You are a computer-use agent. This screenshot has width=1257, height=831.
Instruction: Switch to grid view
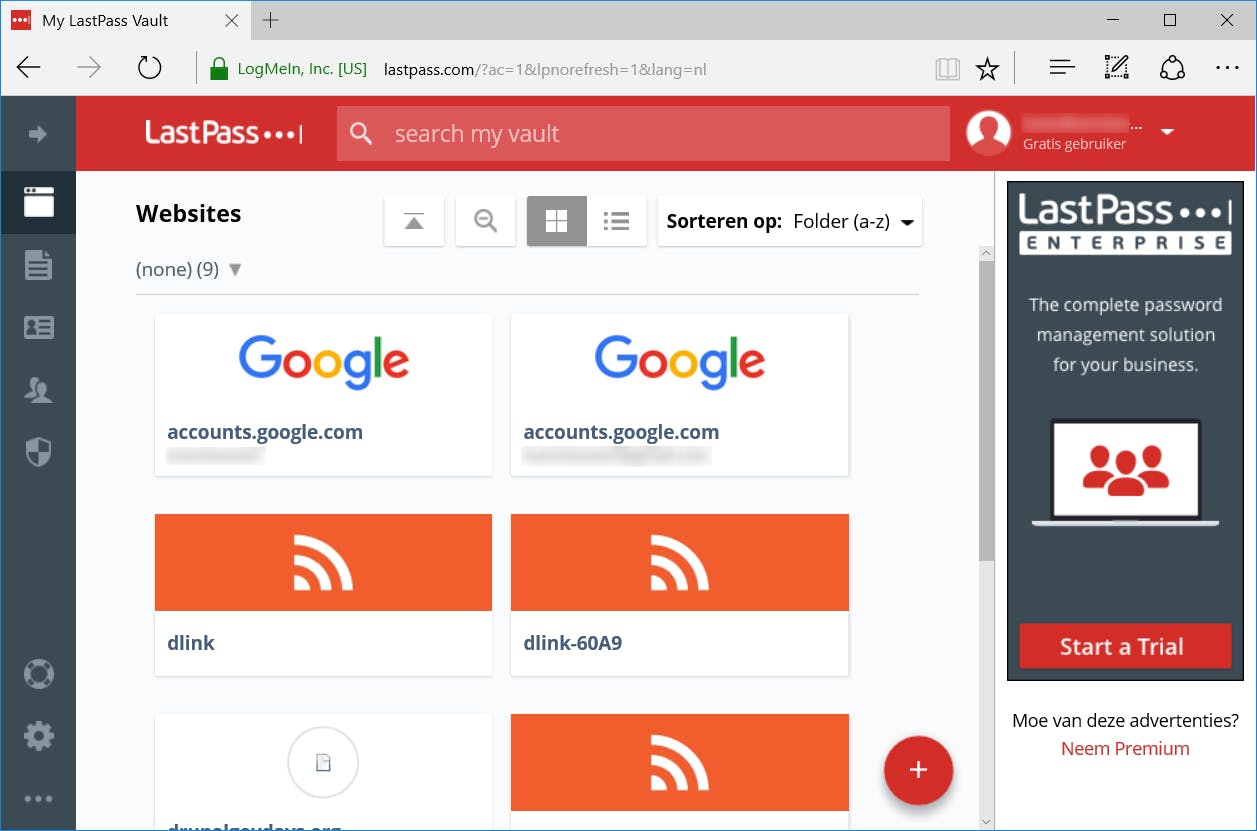pos(557,221)
